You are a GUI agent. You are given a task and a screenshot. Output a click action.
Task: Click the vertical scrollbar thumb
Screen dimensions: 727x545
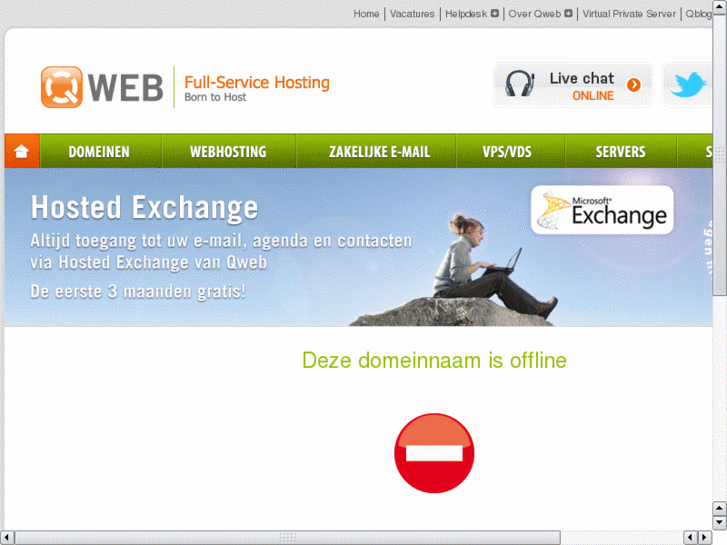tap(719, 154)
